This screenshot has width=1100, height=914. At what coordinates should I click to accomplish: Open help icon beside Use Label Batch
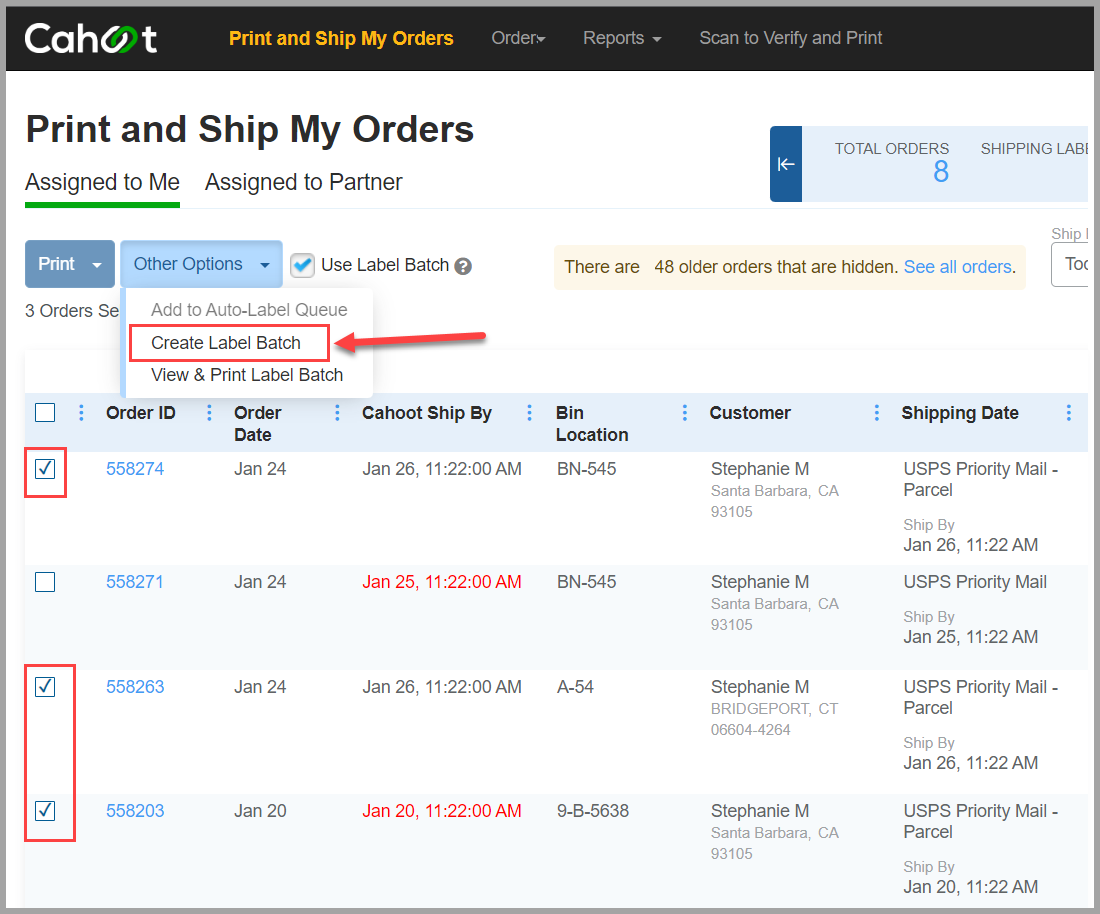463,266
